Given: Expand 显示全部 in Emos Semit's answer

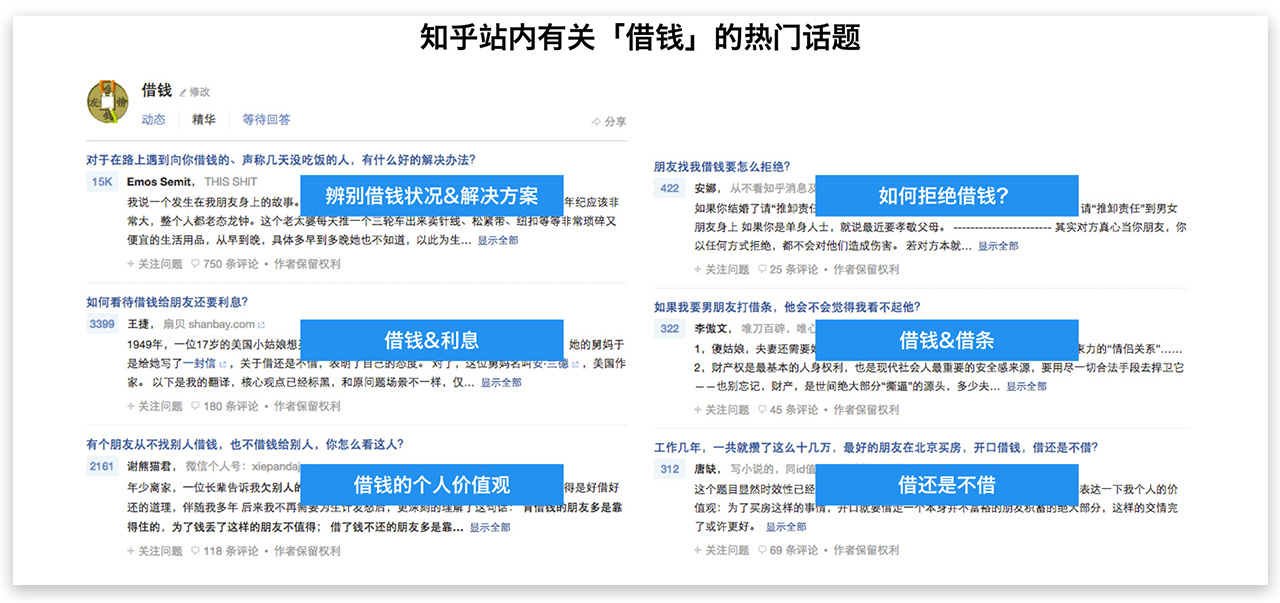Looking at the screenshot, I should tap(498, 241).
